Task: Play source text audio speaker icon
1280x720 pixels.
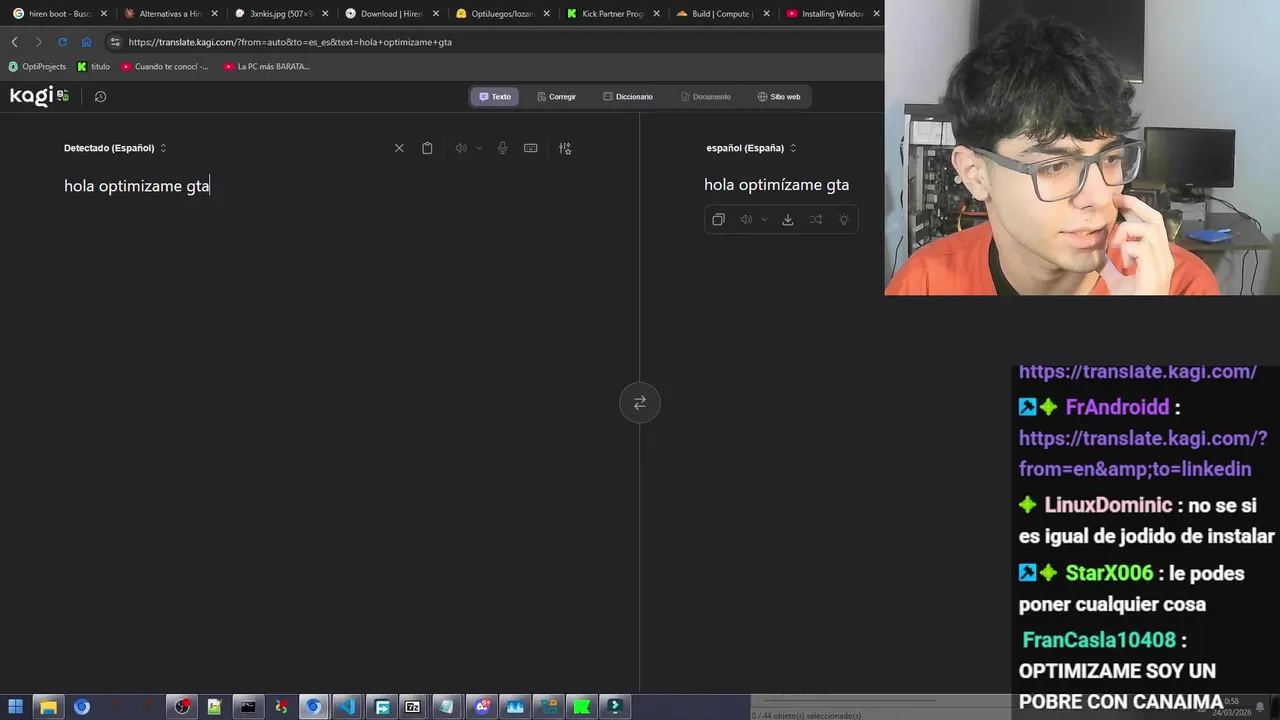Action: [461, 148]
